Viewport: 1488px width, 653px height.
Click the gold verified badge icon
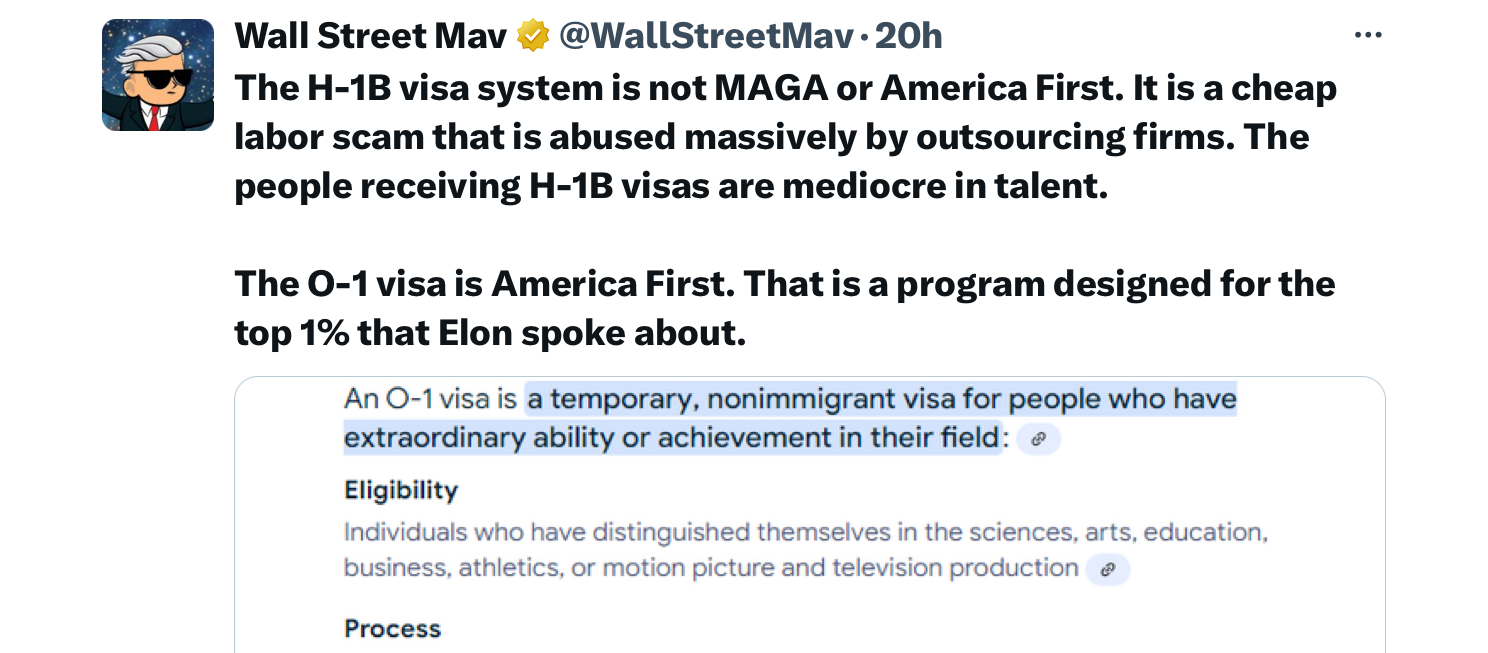(x=533, y=38)
